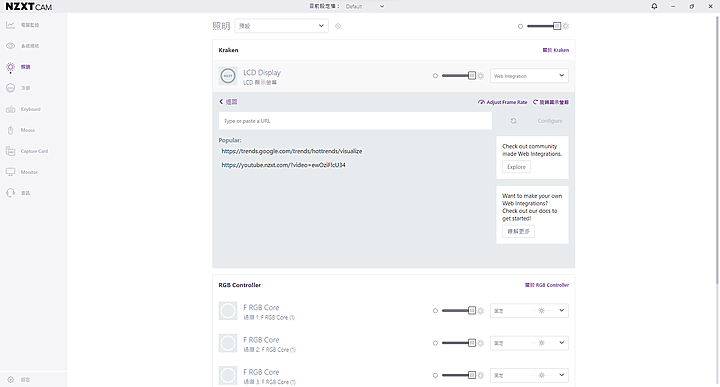Viewport: 720px width, 387px height.
Task: Select the Lighting bulb icon in sidebar
Action: pyautogui.click(x=11, y=67)
